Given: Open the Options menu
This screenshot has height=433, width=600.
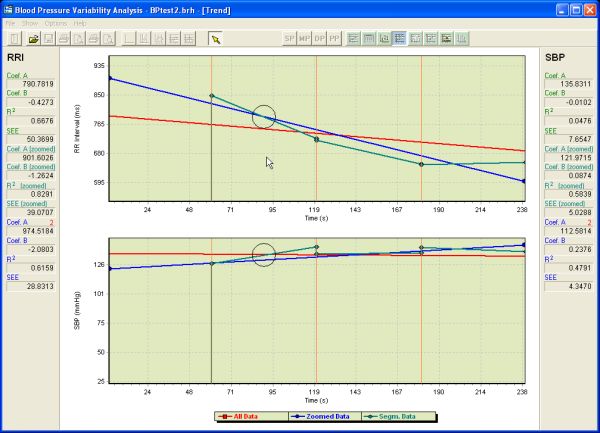Looking at the screenshot, I should point(56,22).
